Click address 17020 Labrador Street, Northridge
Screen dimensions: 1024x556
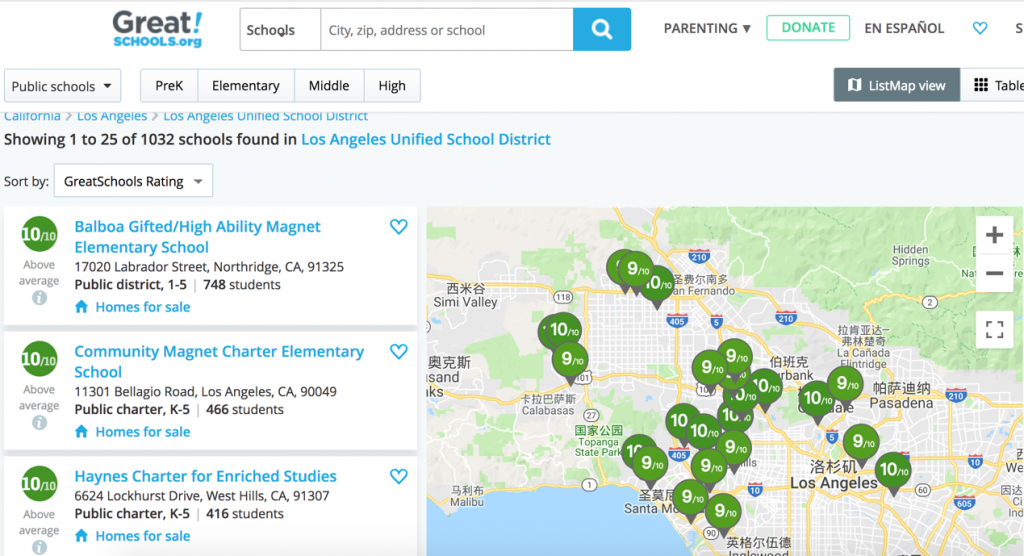(x=209, y=267)
